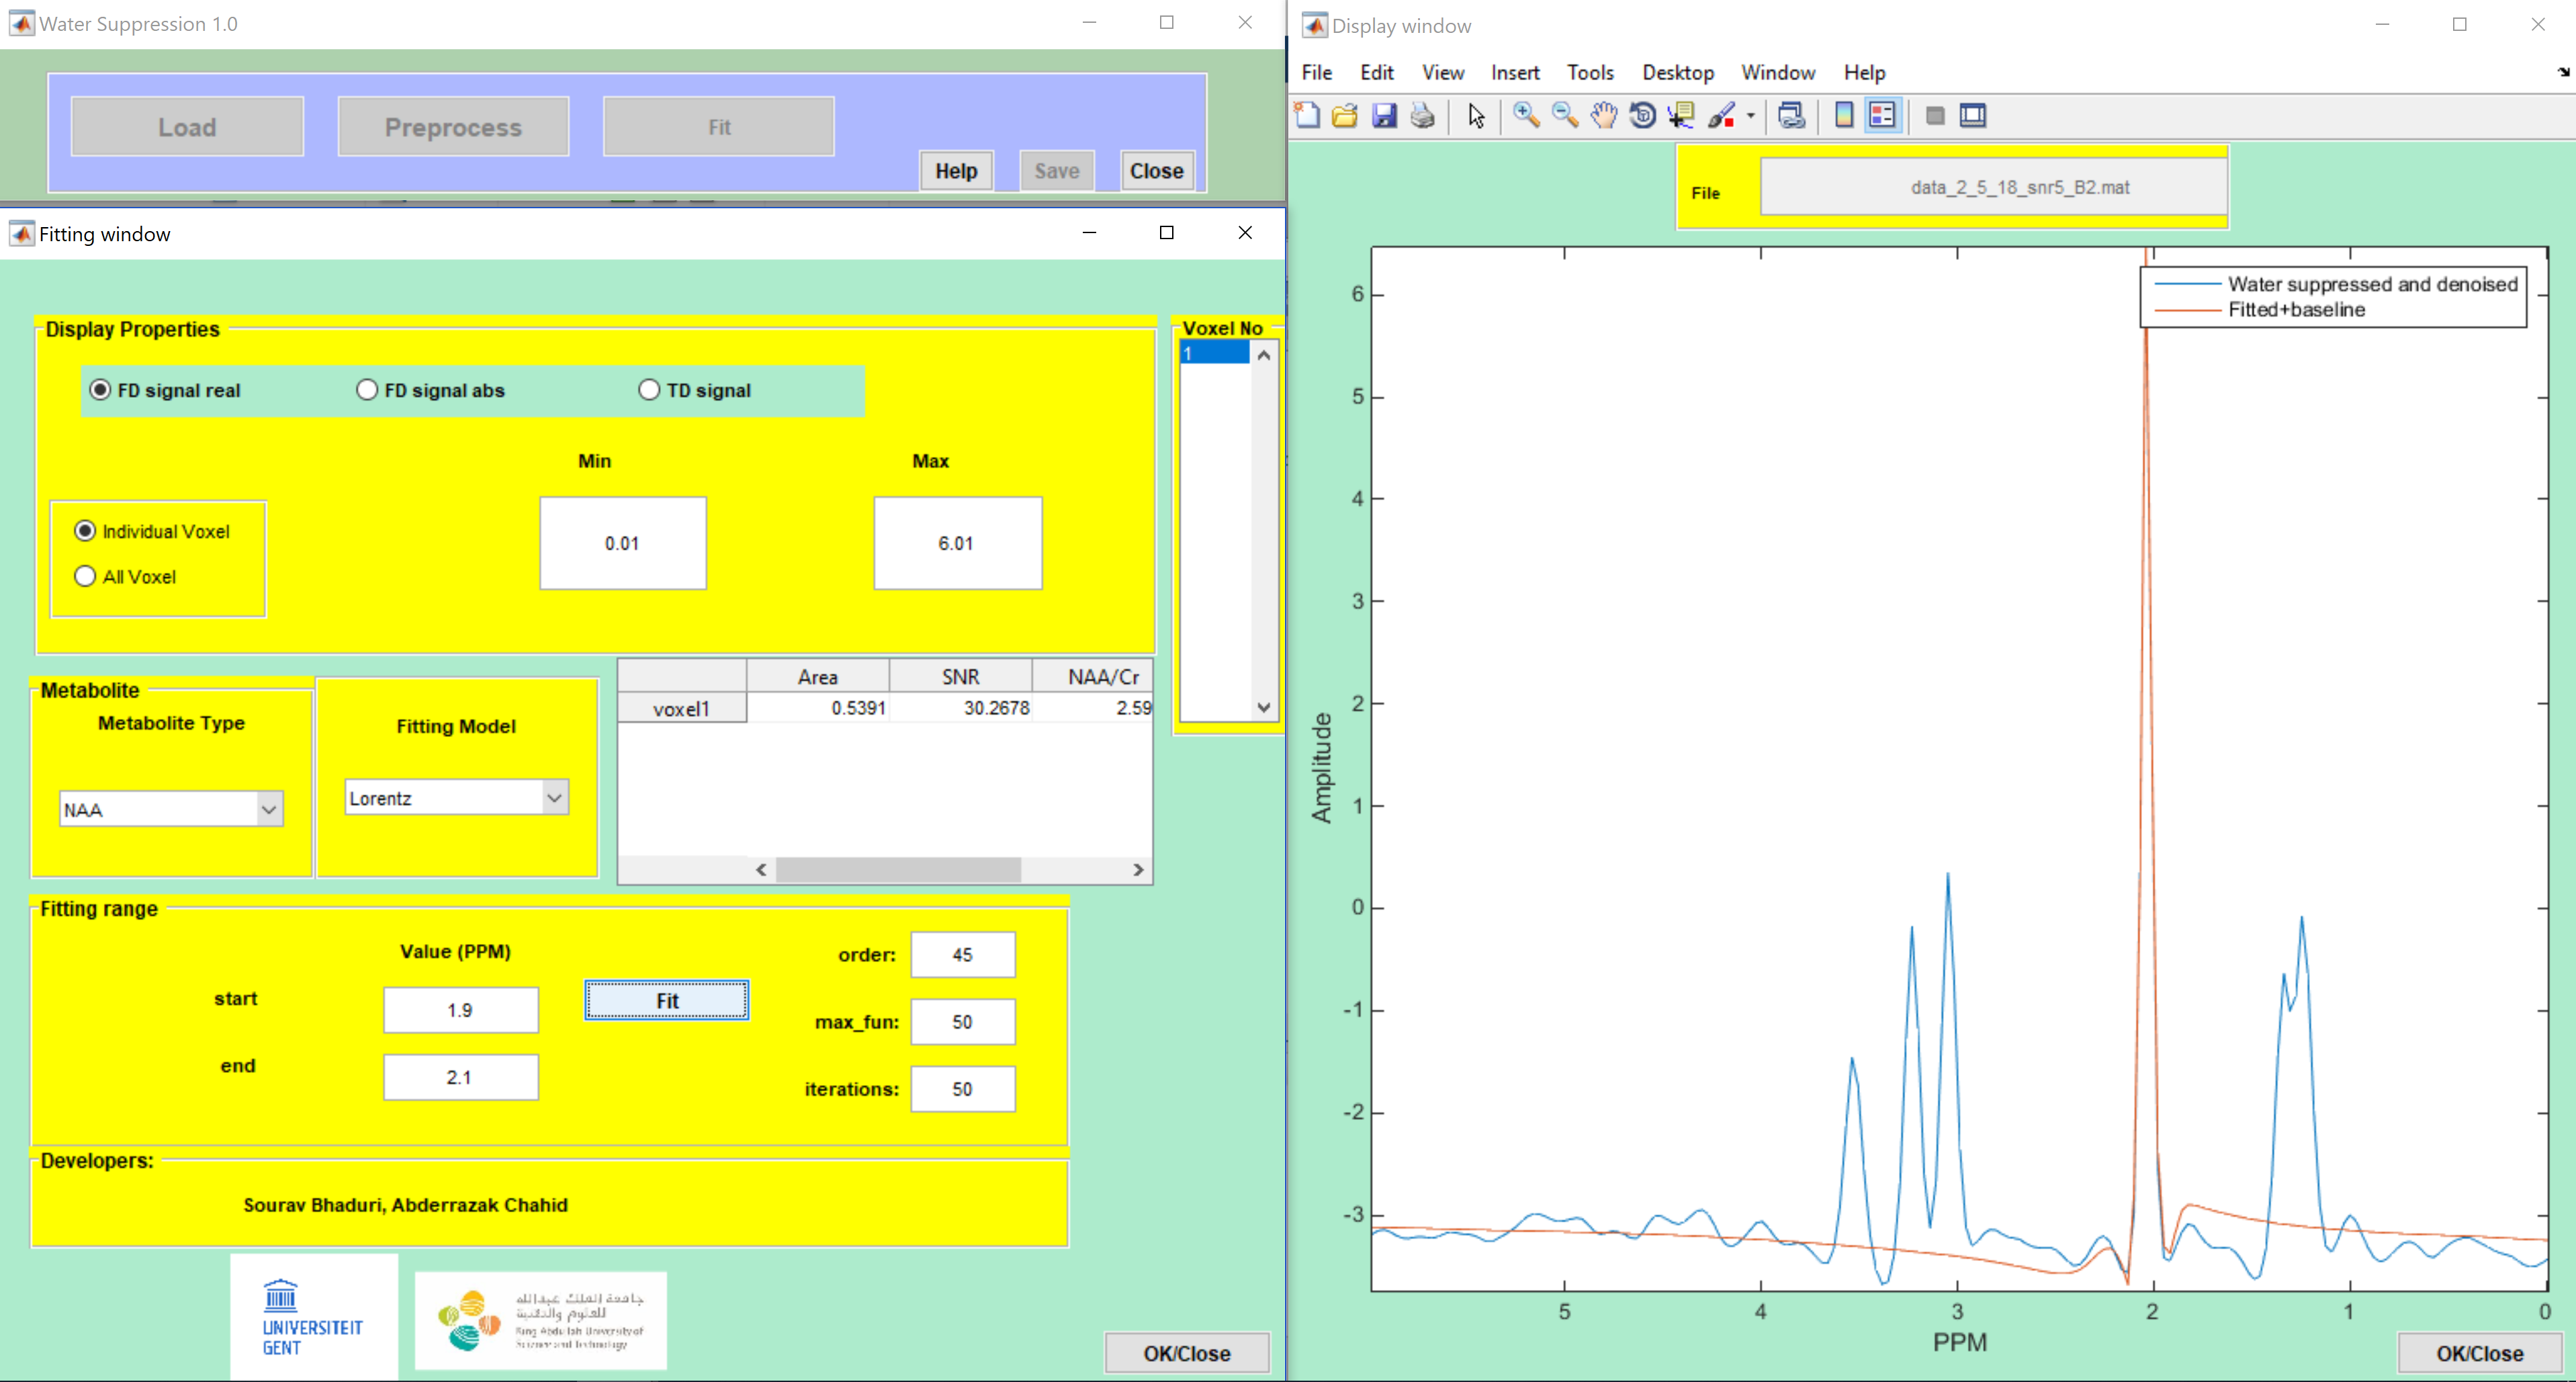This screenshot has height=1382, width=2576.
Task: Enable the Data Cursor tool
Action: (1681, 115)
